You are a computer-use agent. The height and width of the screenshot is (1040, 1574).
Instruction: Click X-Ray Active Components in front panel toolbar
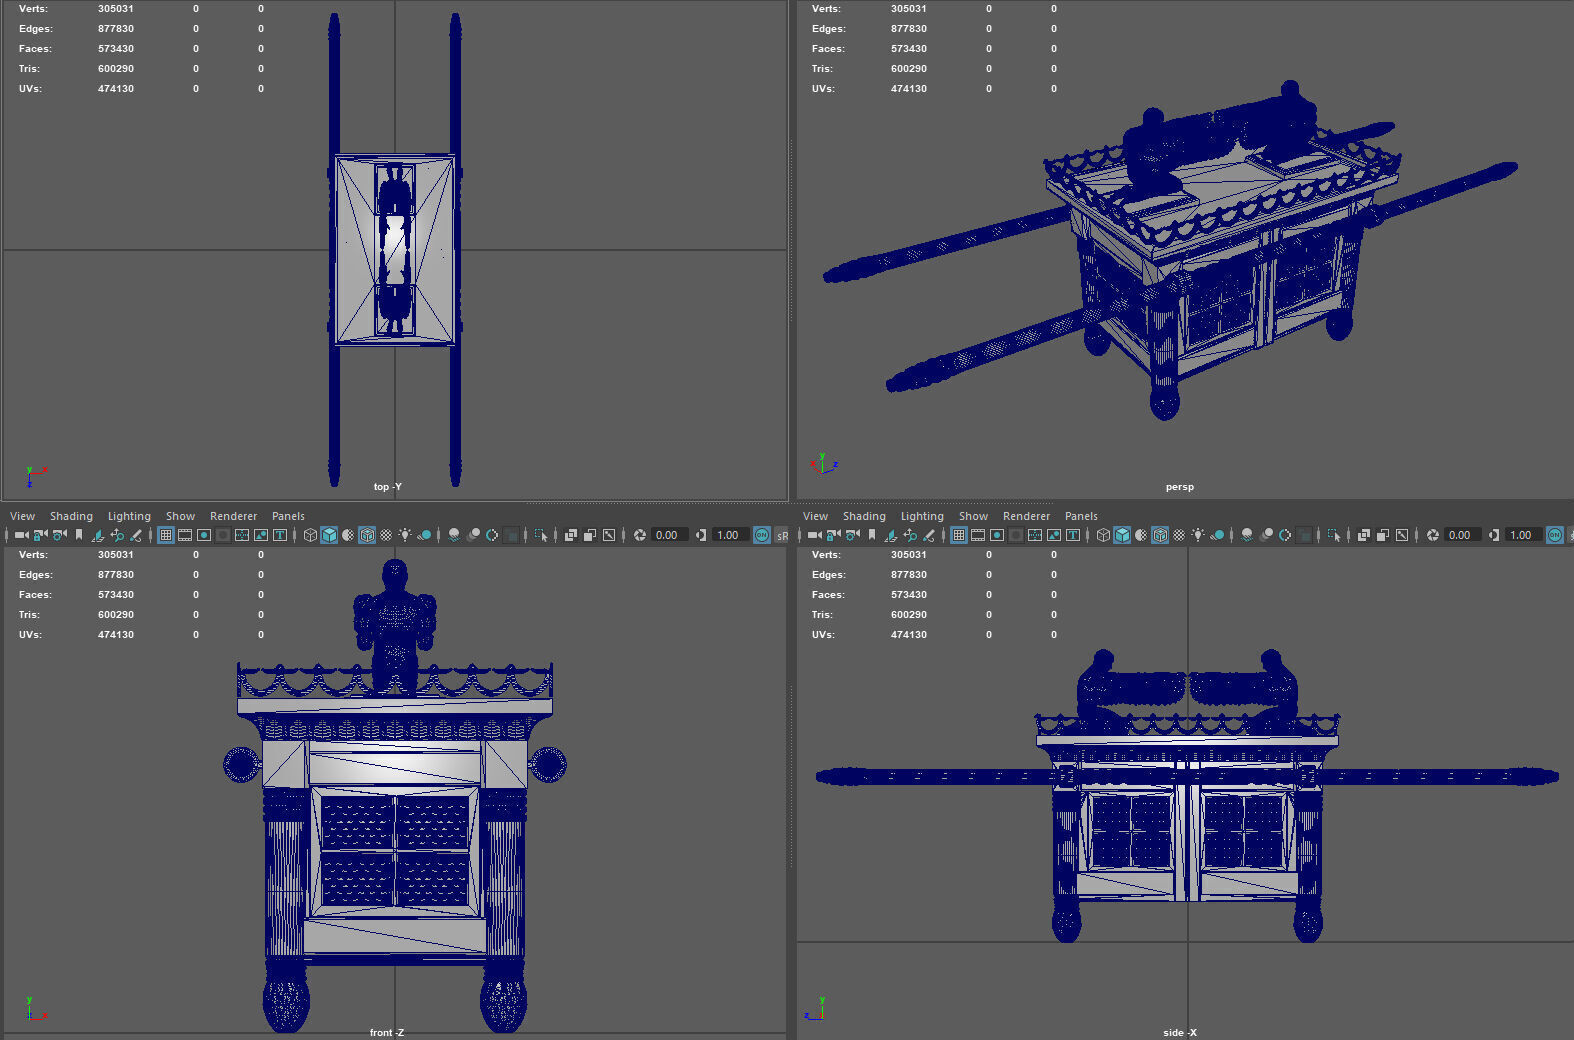pos(590,535)
